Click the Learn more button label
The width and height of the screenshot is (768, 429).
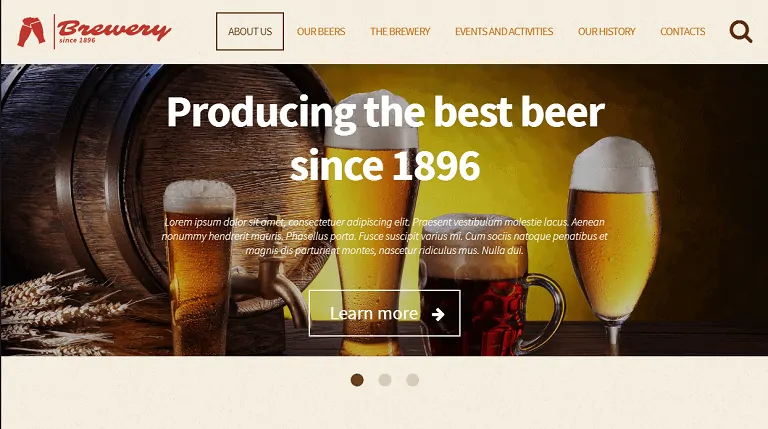coord(374,313)
